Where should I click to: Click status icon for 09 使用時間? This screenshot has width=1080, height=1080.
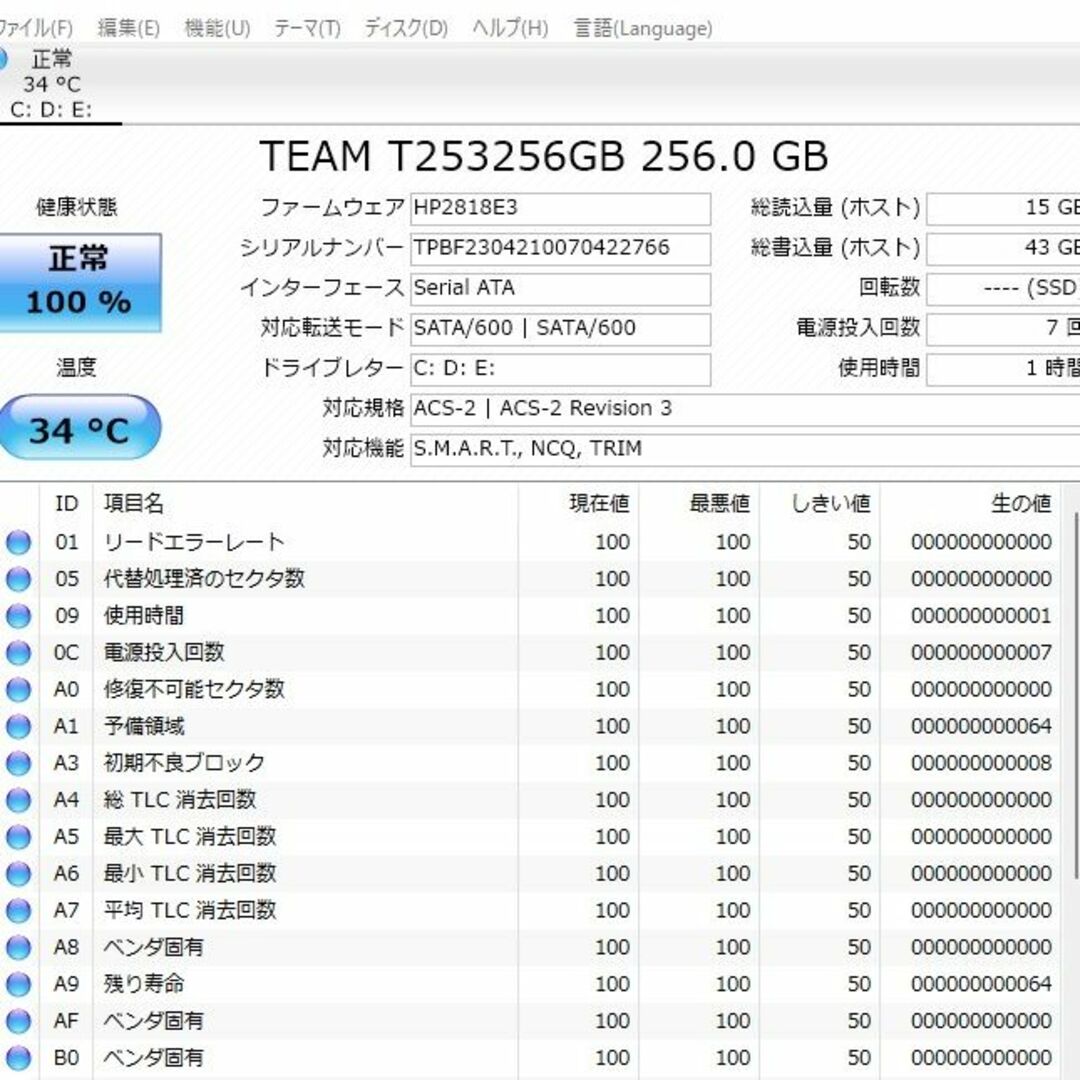19,616
